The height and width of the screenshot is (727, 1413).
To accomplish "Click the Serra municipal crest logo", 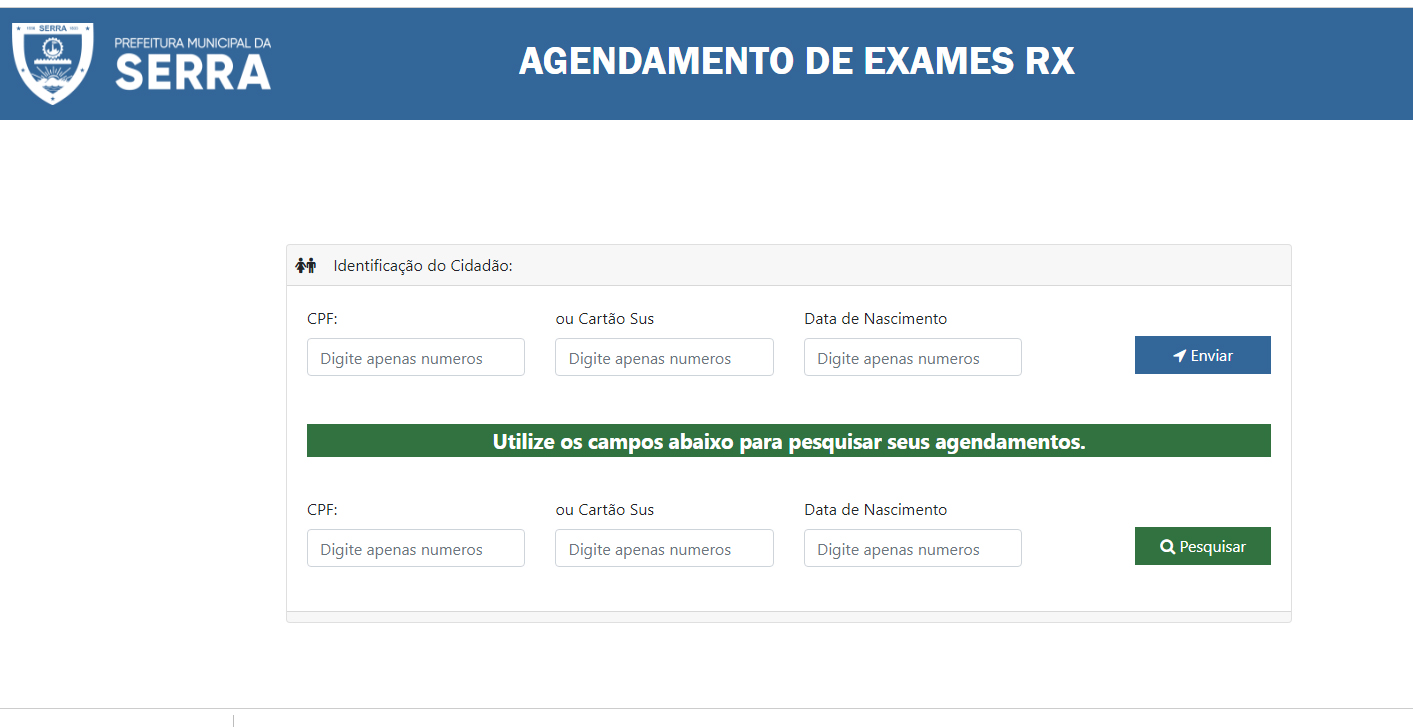I will pos(53,63).
